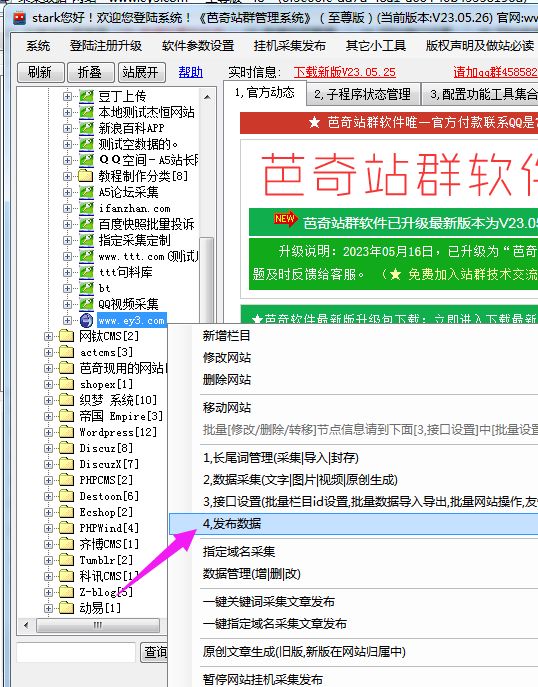Click the site icon next to 豆丁上传

(86, 96)
